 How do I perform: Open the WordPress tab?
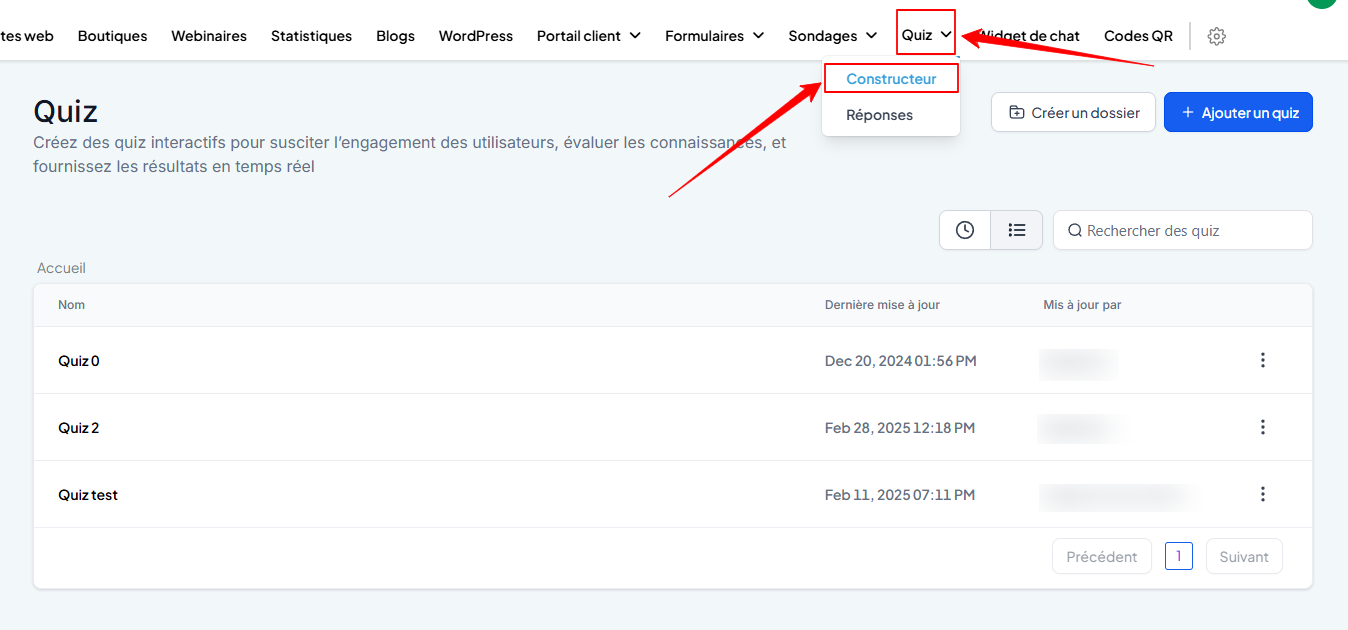[476, 36]
